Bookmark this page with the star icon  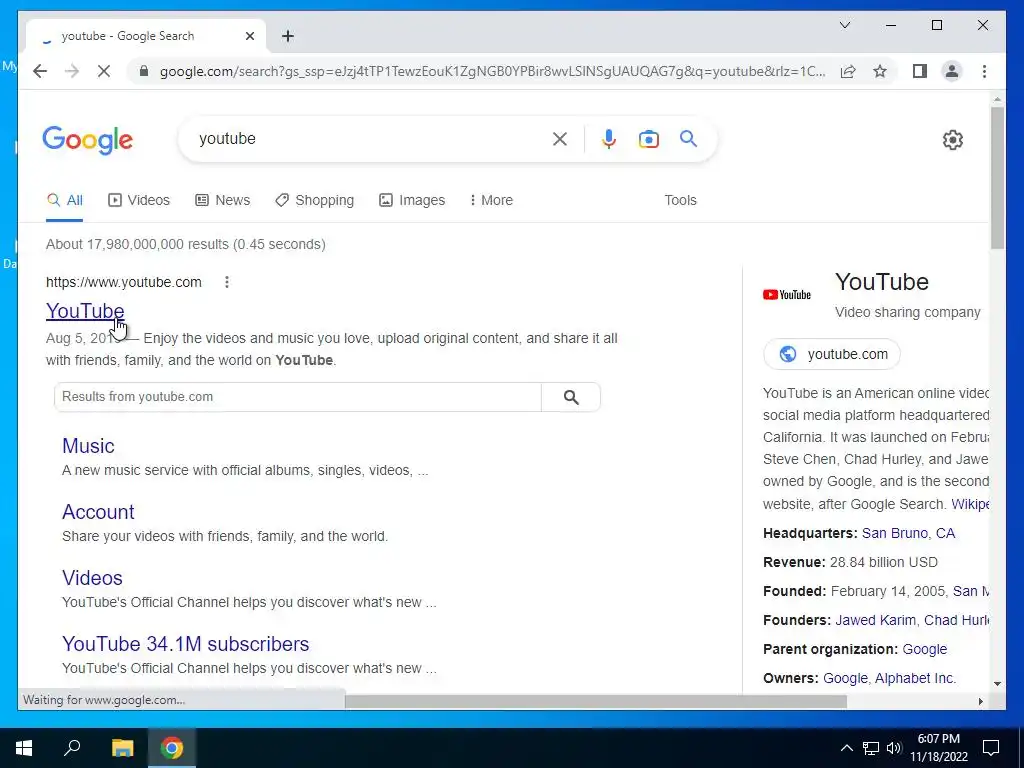click(x=880, y=71)
